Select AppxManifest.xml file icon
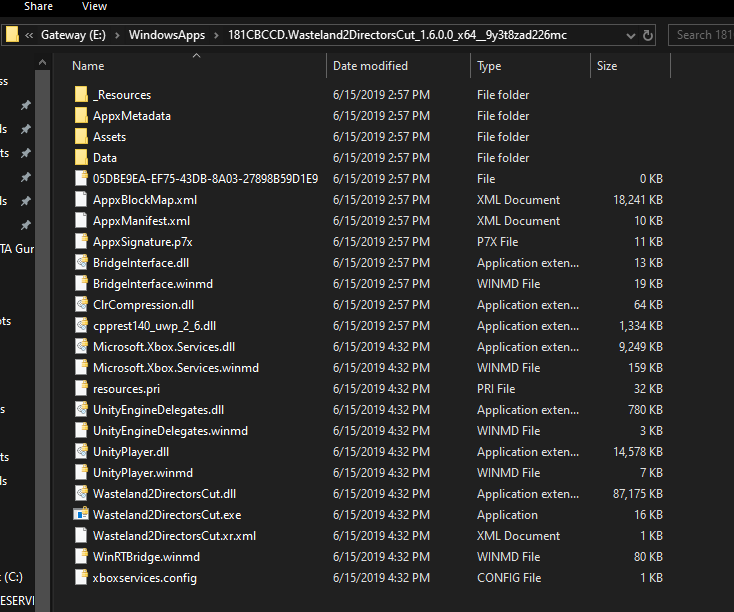This screenshot has height=612, width=734. pyautogui.click(x=81, y=221)
